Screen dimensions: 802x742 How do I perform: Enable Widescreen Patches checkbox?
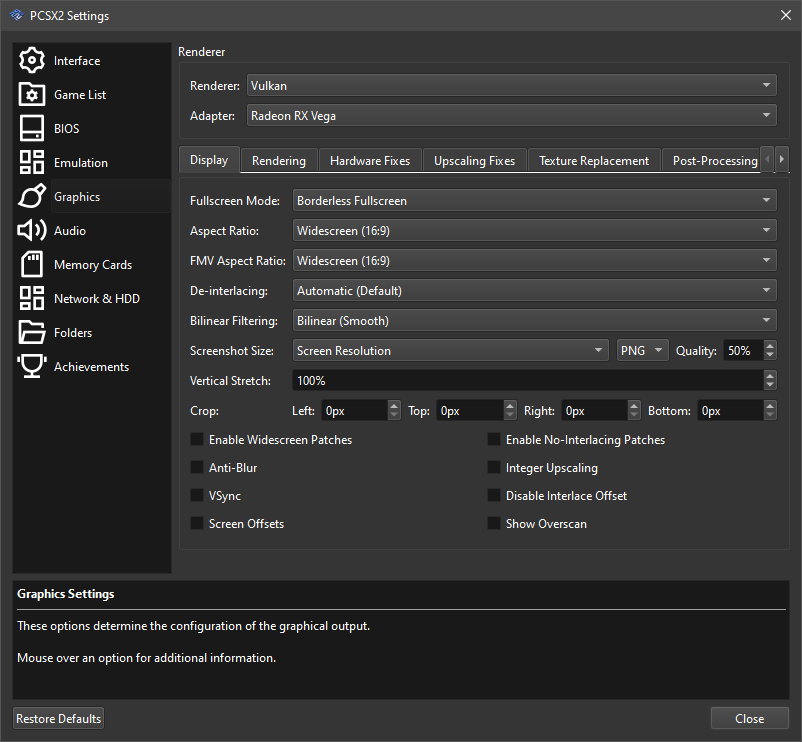pos(197,439)
